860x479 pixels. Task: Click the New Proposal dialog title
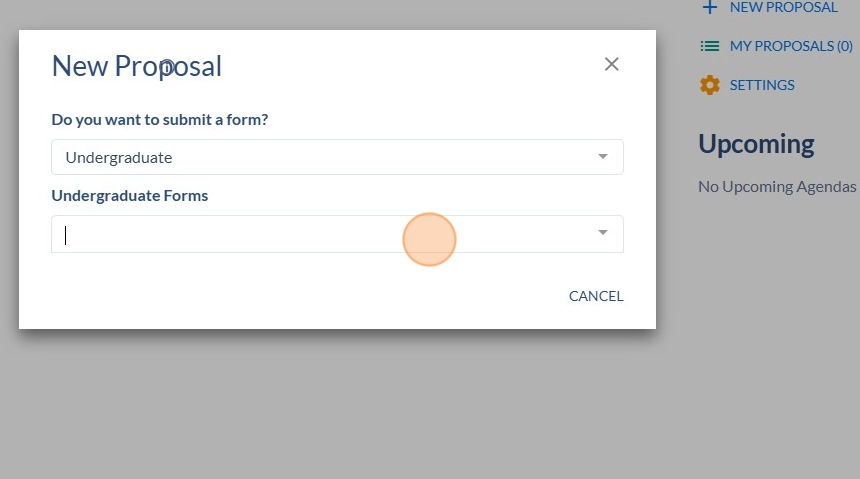[137, 66]
